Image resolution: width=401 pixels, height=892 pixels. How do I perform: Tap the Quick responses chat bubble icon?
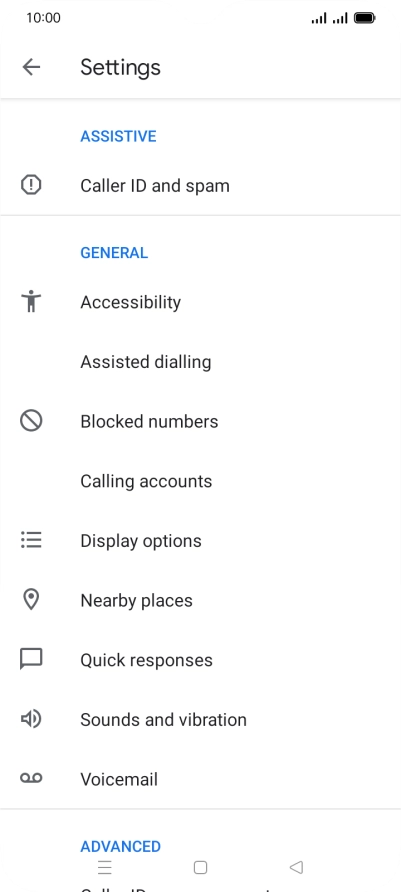(x=31, y=659)
